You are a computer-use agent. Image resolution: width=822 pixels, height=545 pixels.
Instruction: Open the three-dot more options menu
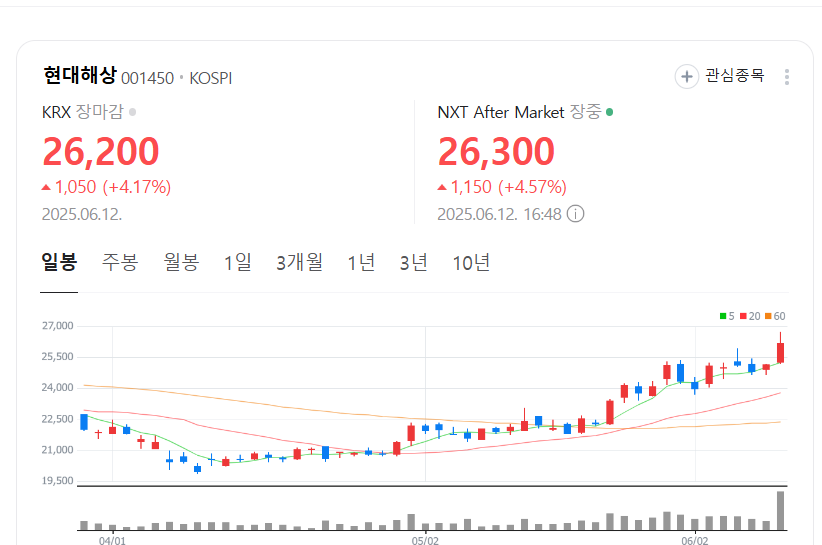[787, 77]
